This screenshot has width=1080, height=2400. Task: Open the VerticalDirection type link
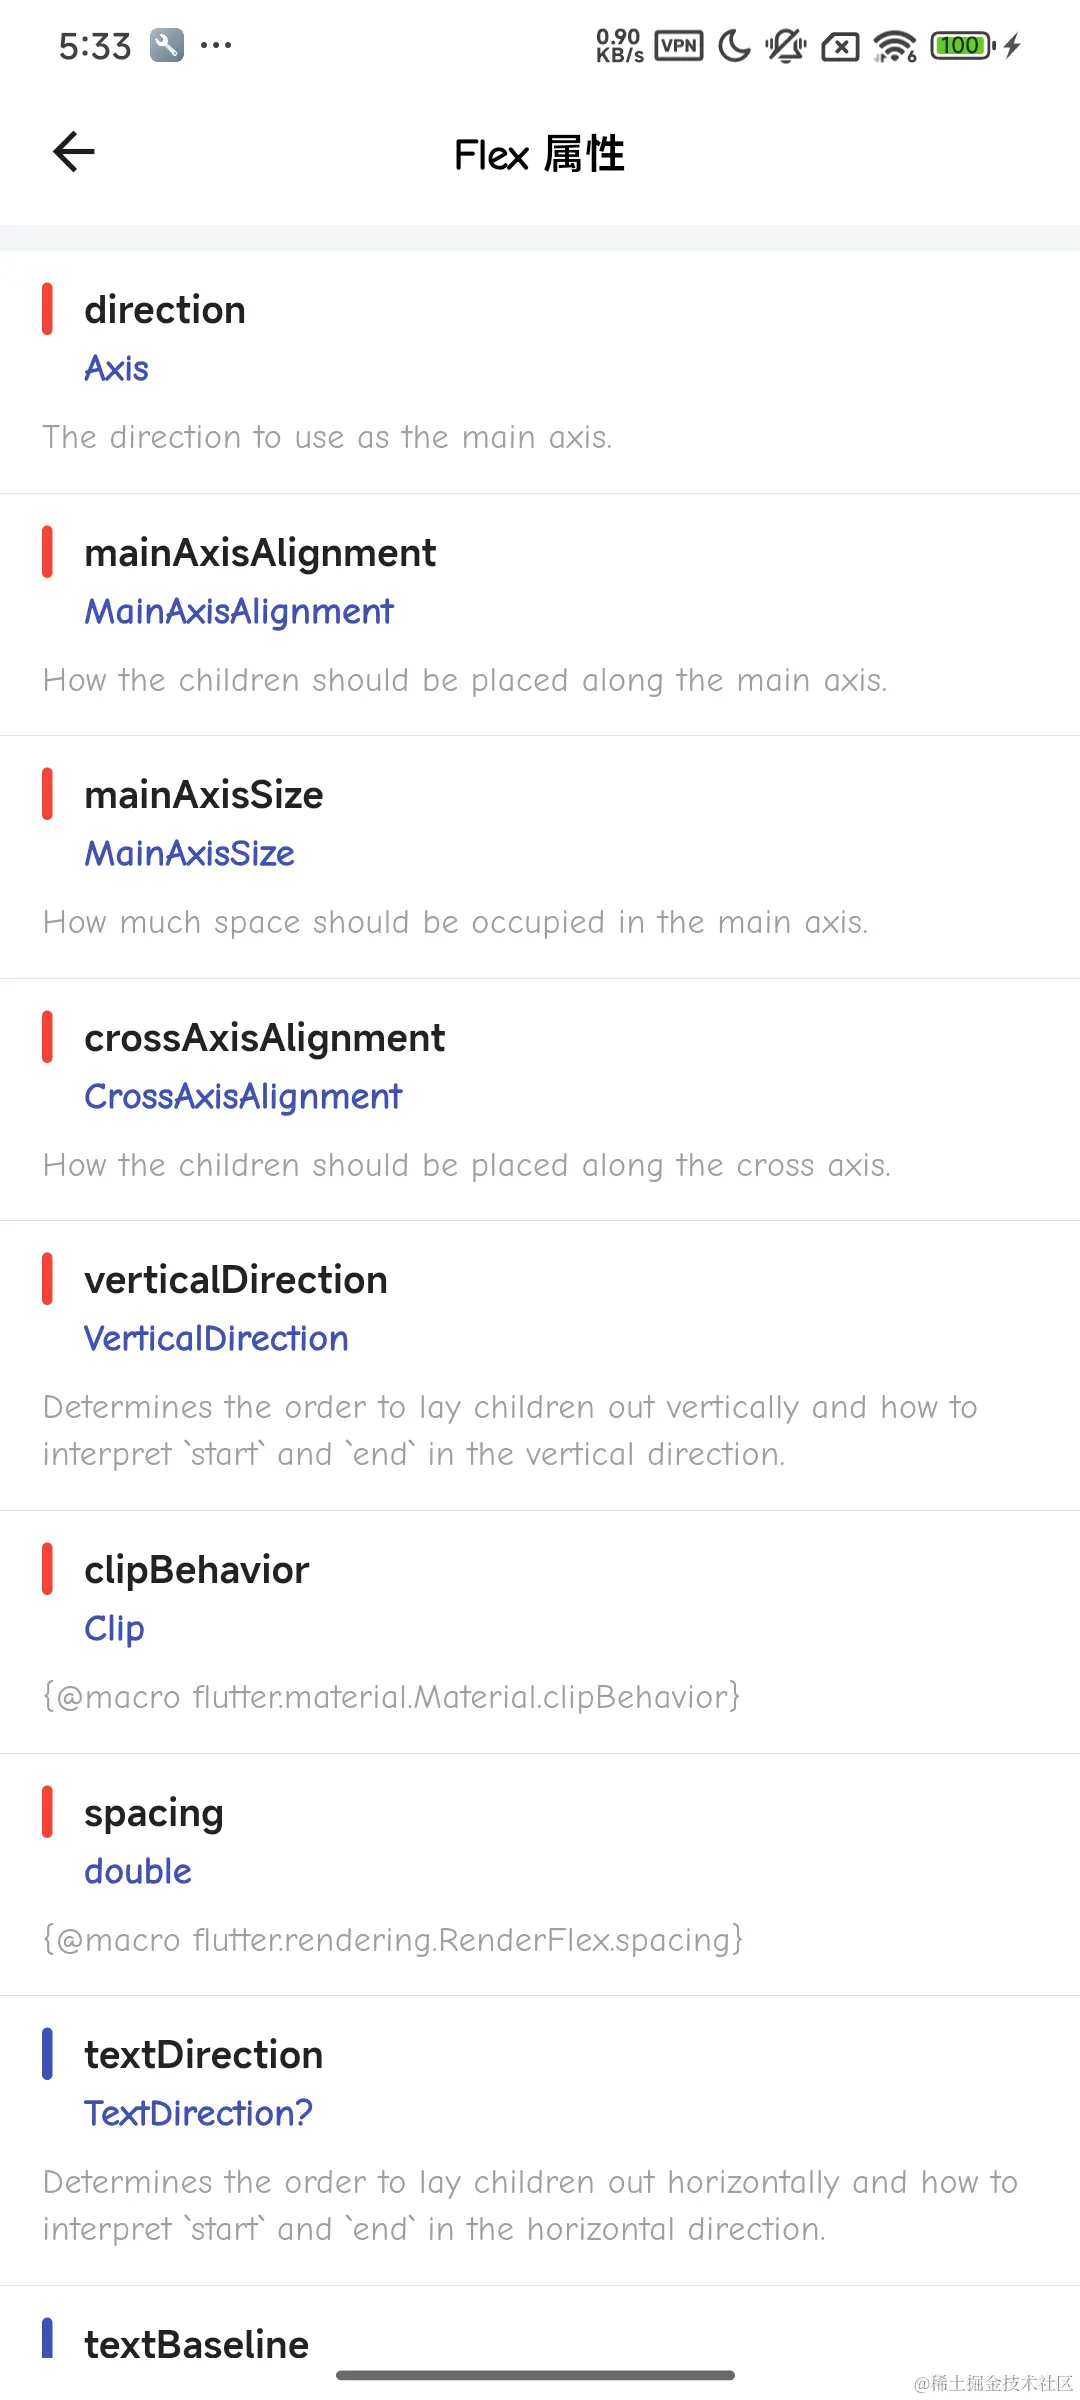[x=216, y=1339]
